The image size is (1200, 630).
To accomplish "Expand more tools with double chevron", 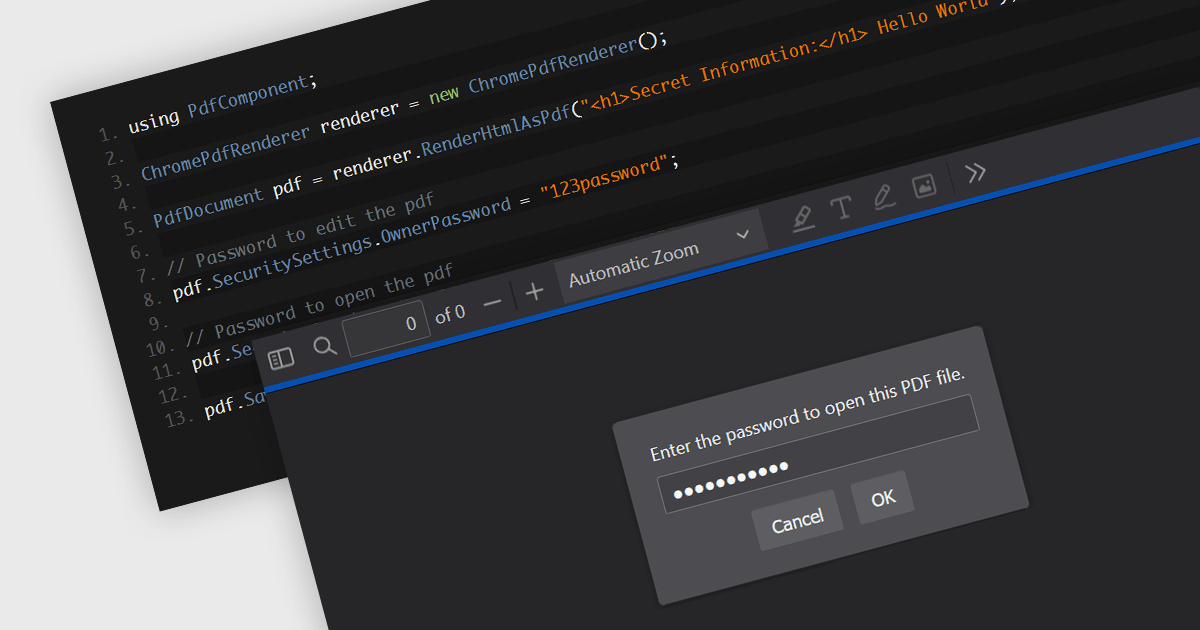I will [x=975, y=172].
